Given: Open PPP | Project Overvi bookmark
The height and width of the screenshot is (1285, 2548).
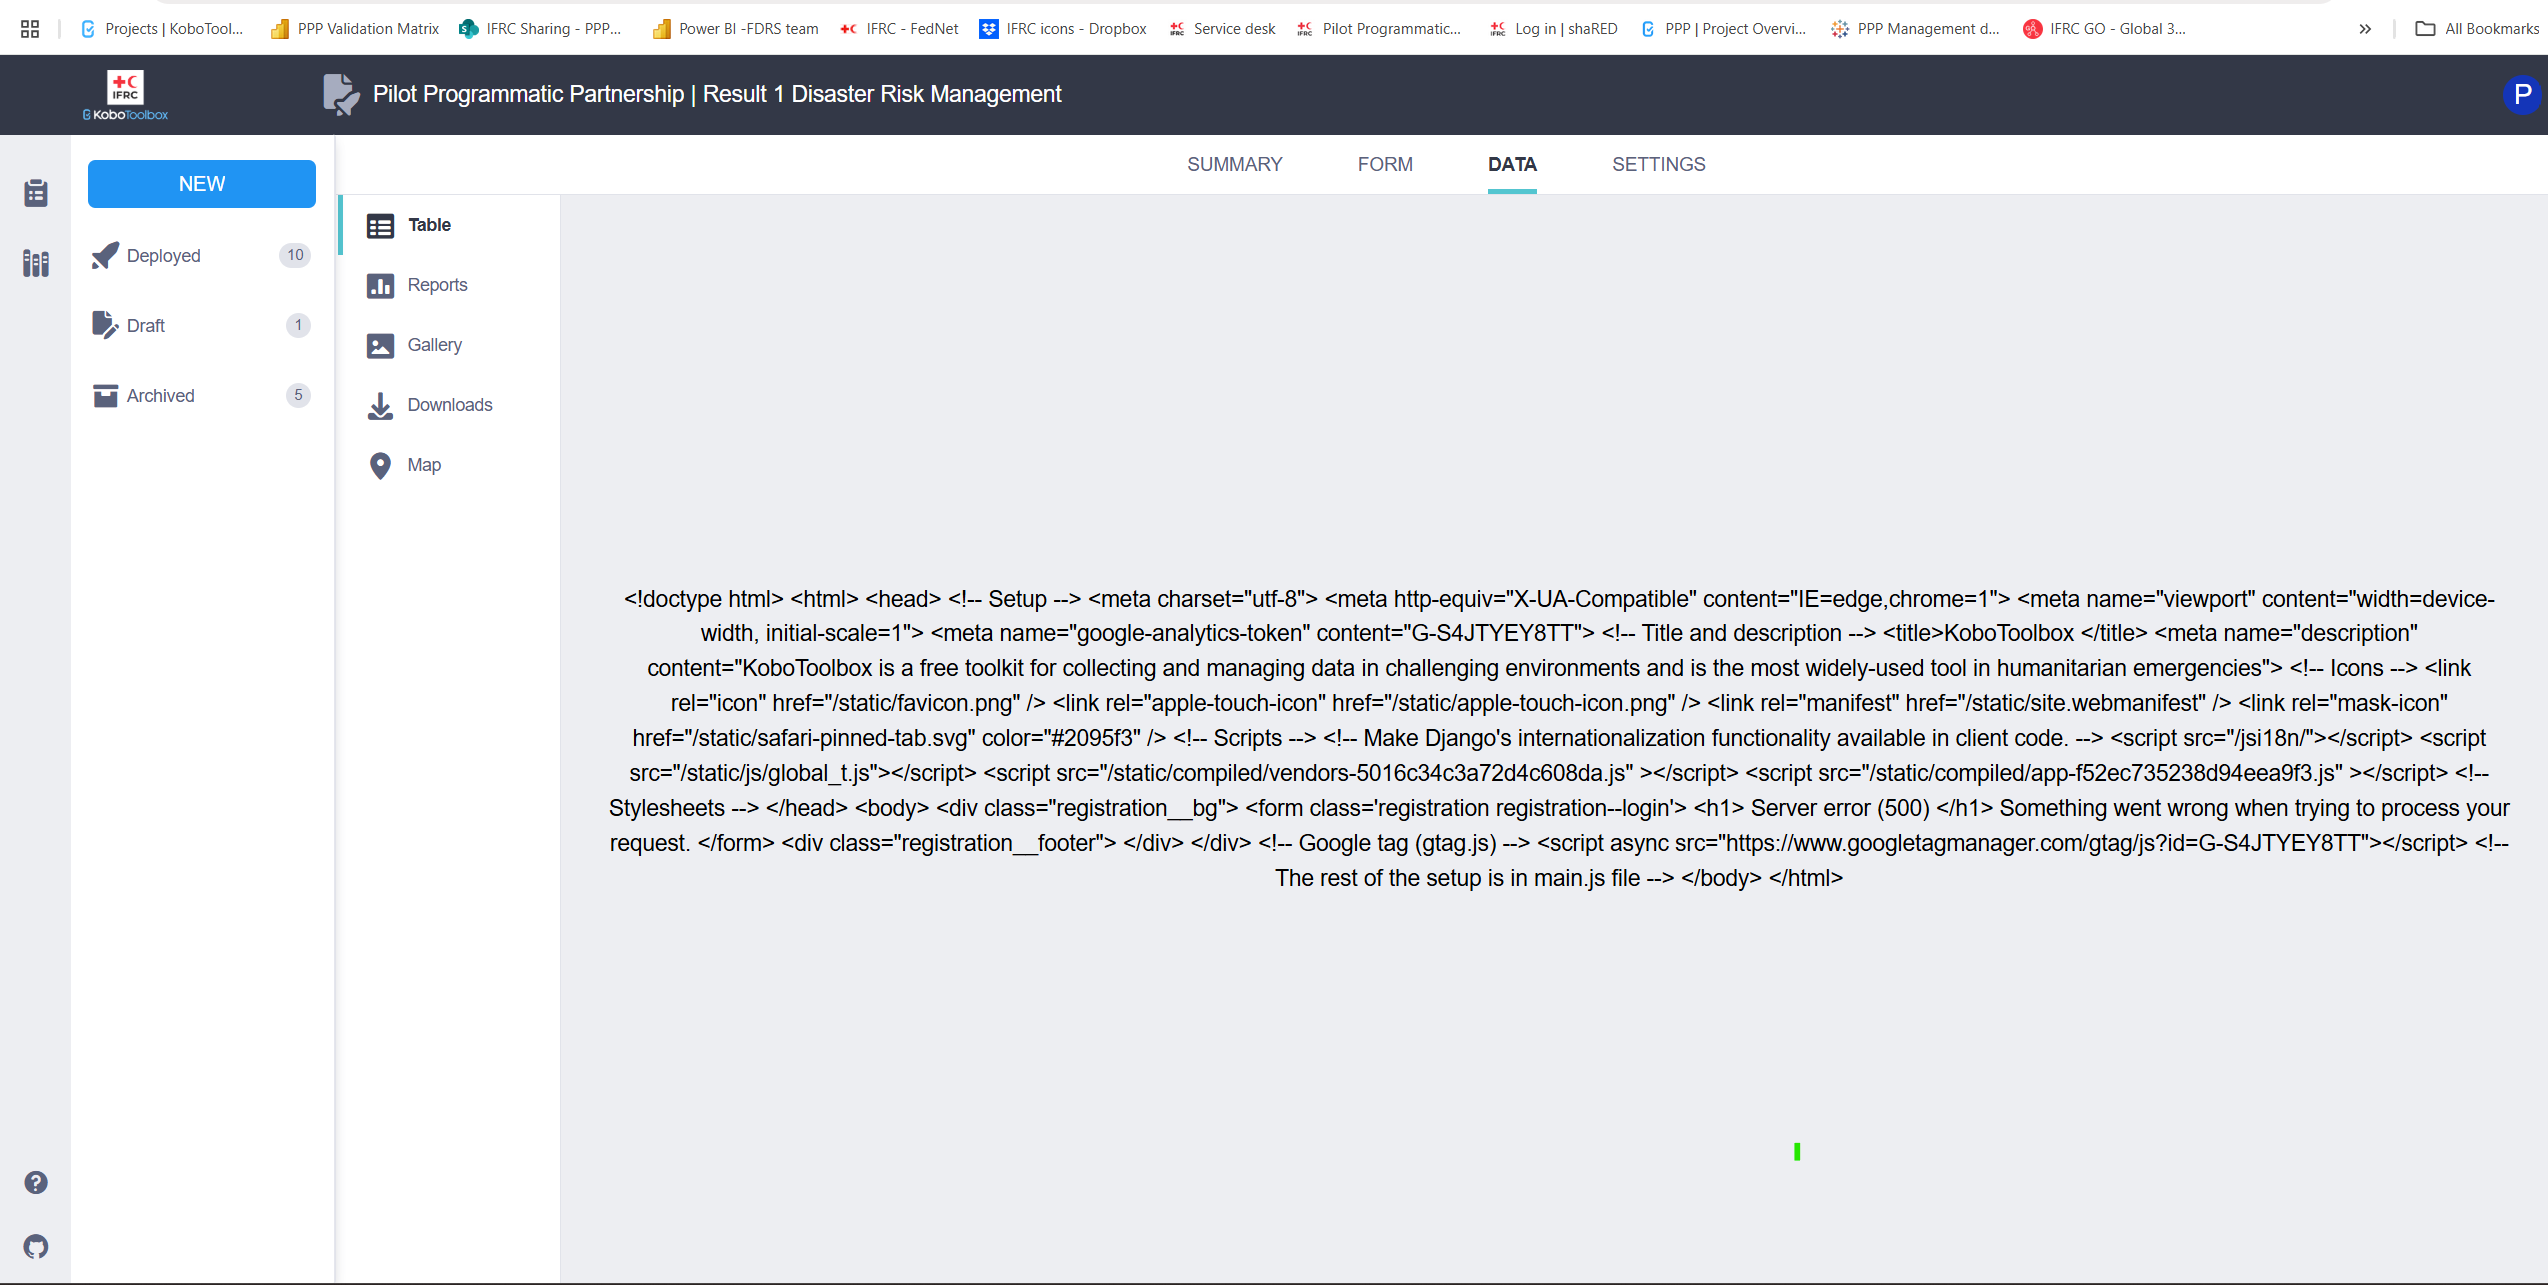Looking at the screenshot, I should pos(1723,29).
